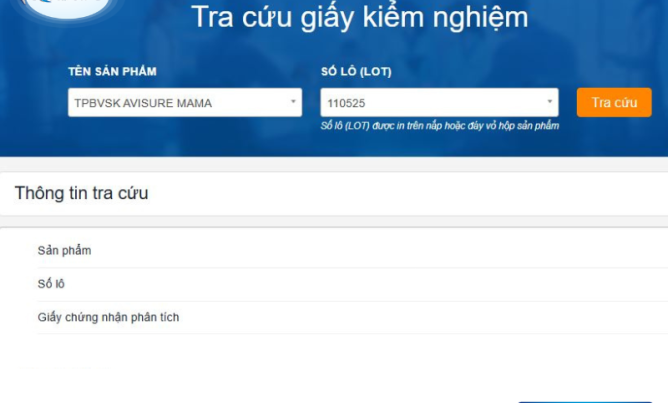Open the lot number 110525 dropdown
Image resolution: width=668 pixels, height=403 pixels.
coord(439,102)
